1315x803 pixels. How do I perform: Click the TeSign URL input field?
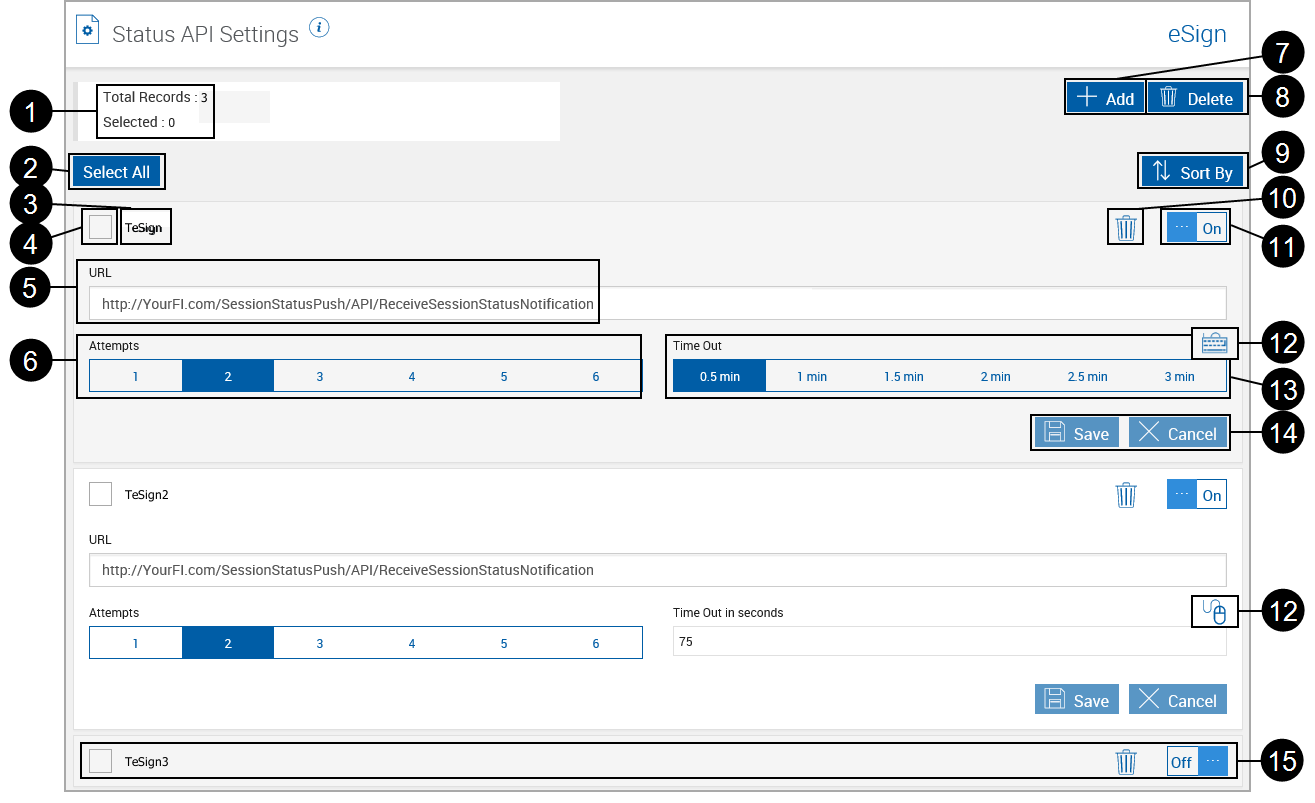point(657,303)
